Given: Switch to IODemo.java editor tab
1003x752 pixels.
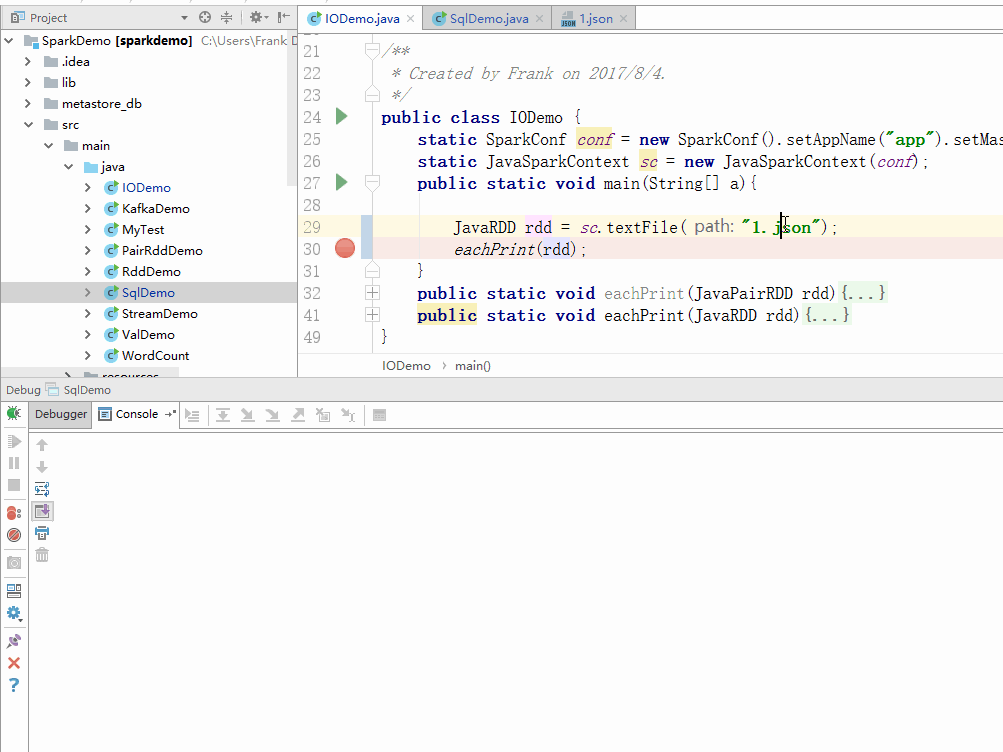Looking at the screenshot, I should pos(361,19).
